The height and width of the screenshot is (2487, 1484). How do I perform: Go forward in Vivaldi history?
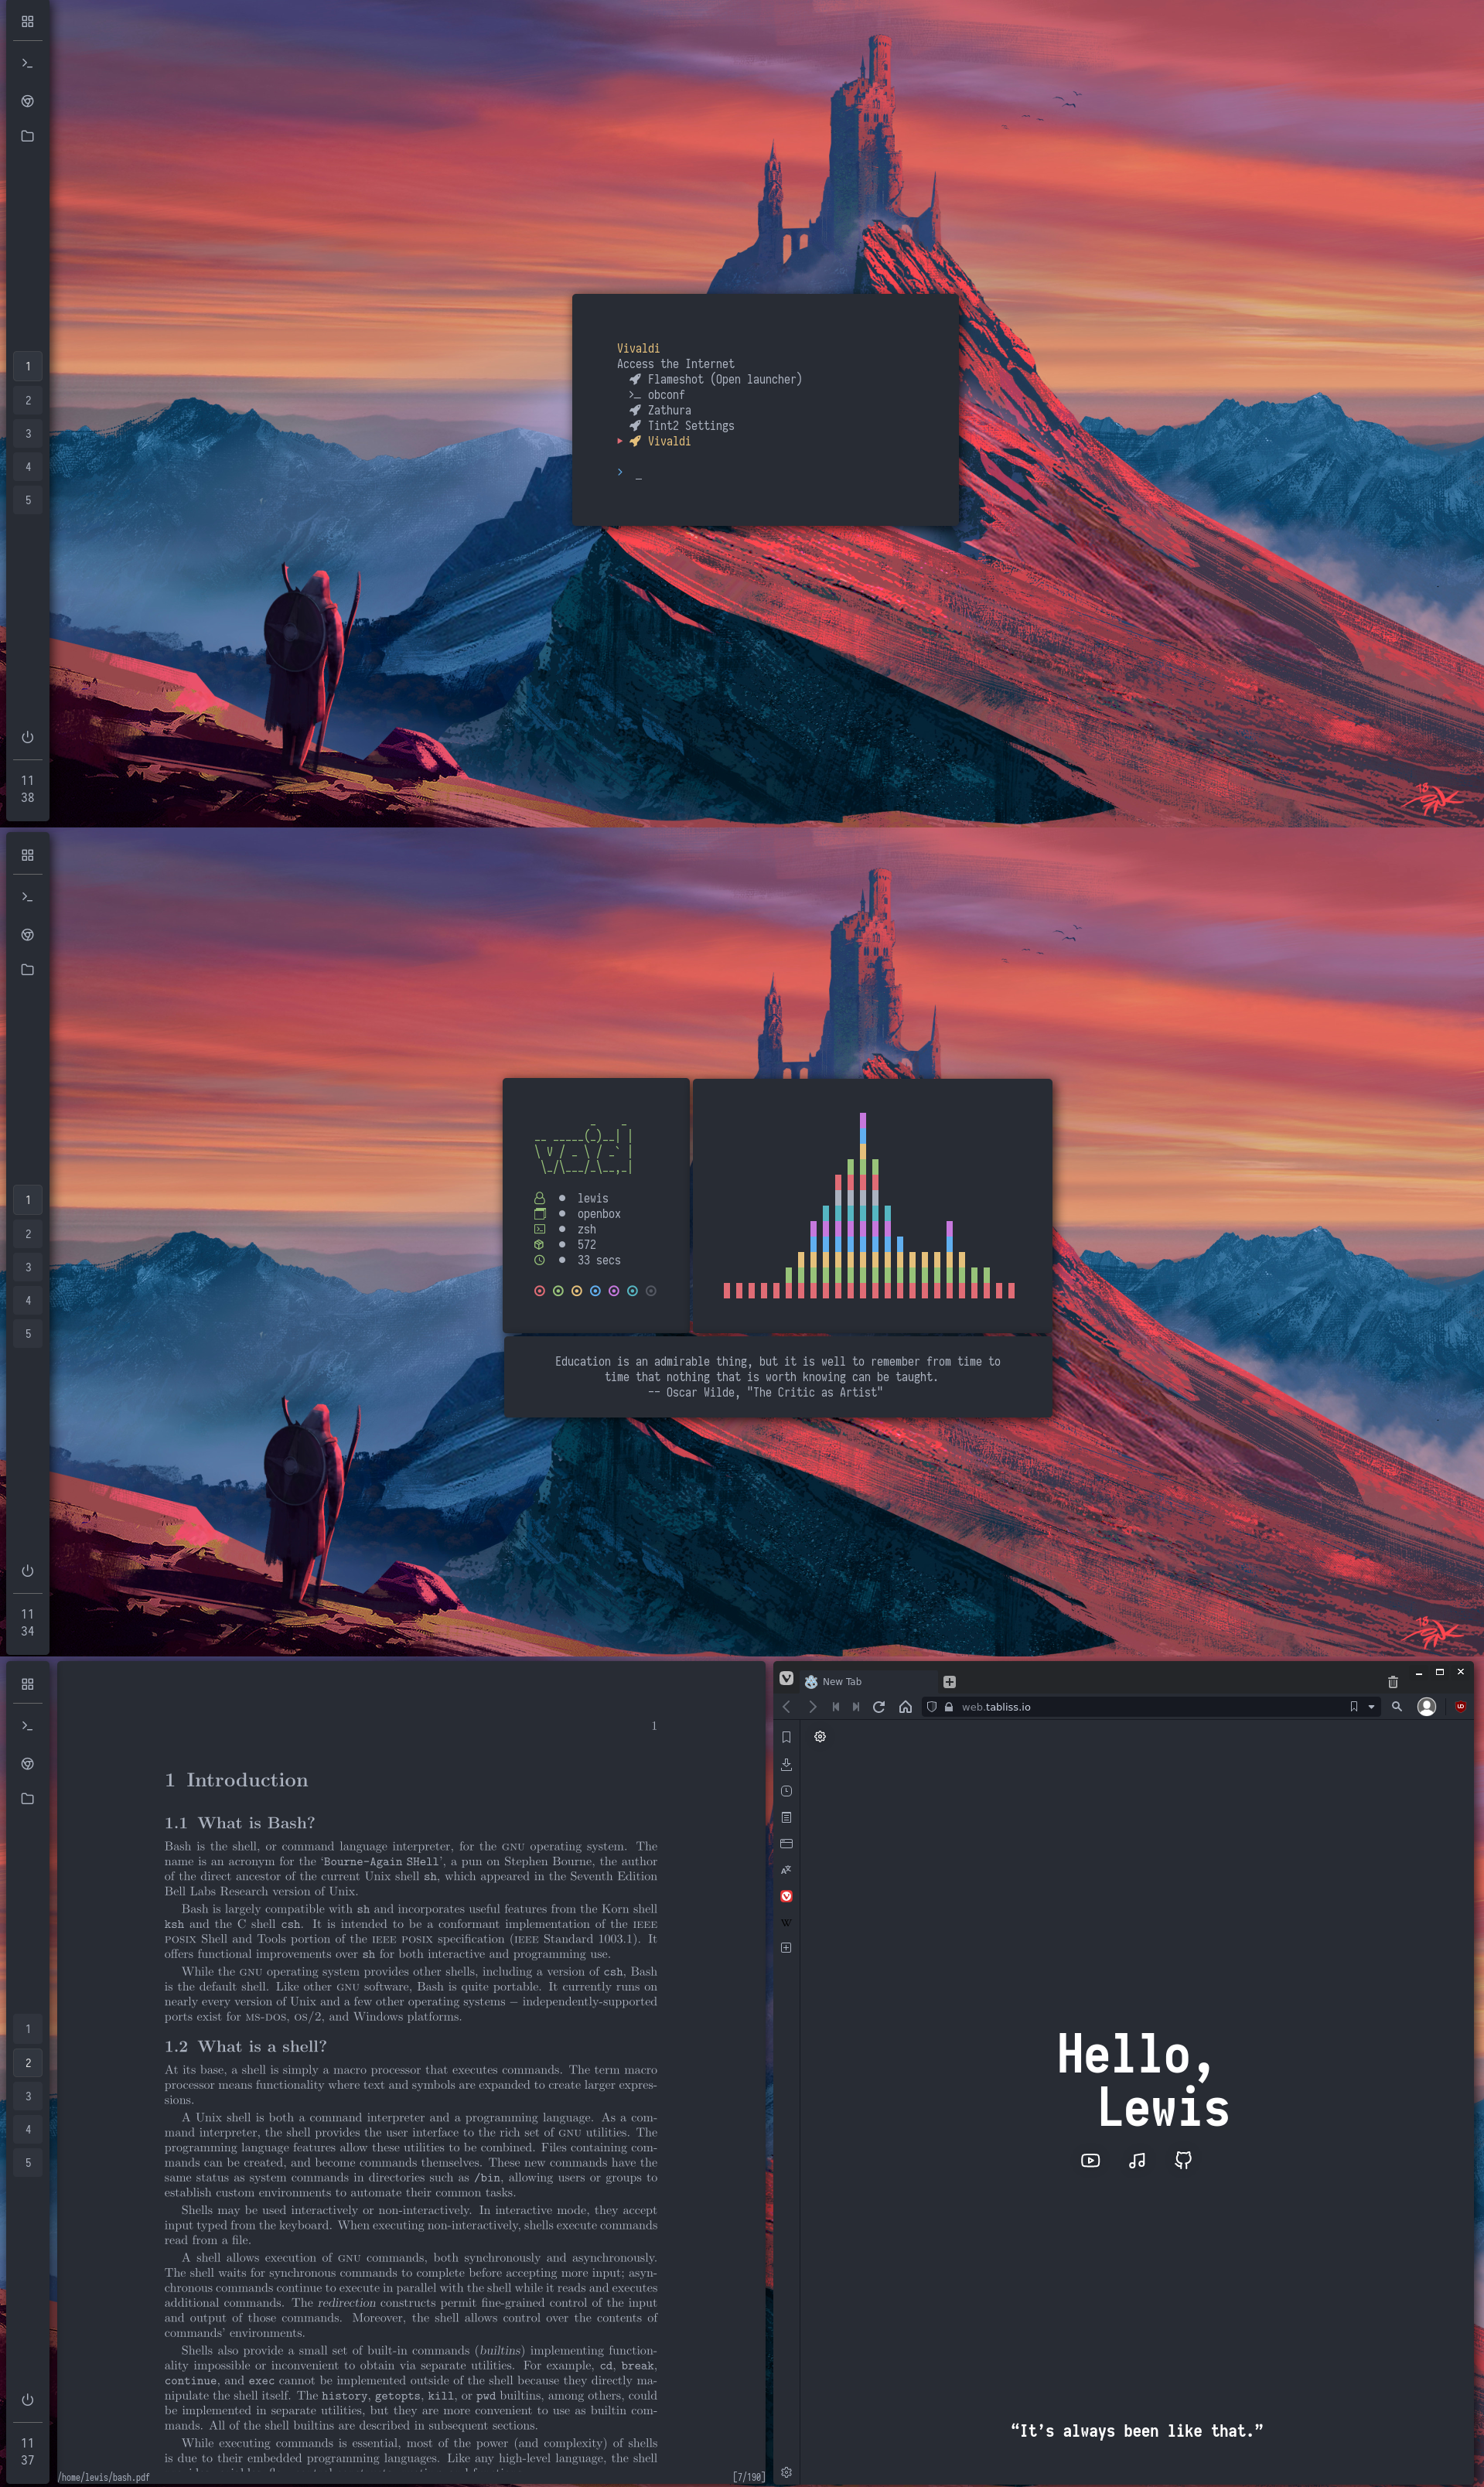click(x=812, y=1707)
